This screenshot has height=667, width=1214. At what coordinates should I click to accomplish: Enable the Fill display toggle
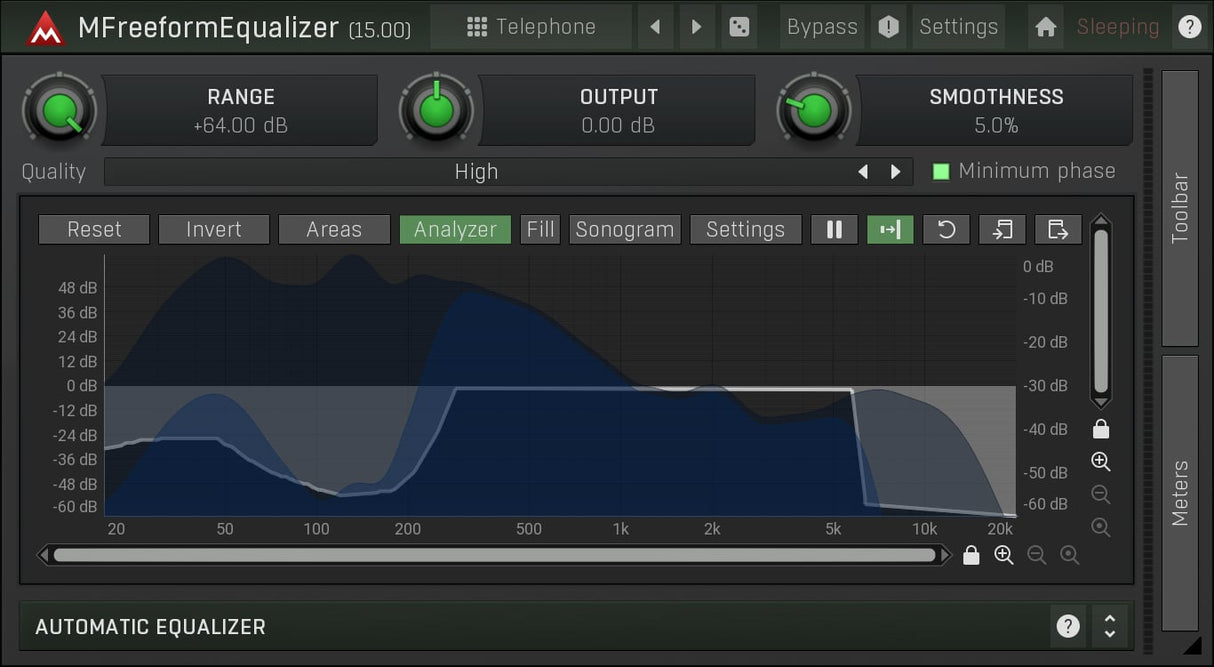540,230
